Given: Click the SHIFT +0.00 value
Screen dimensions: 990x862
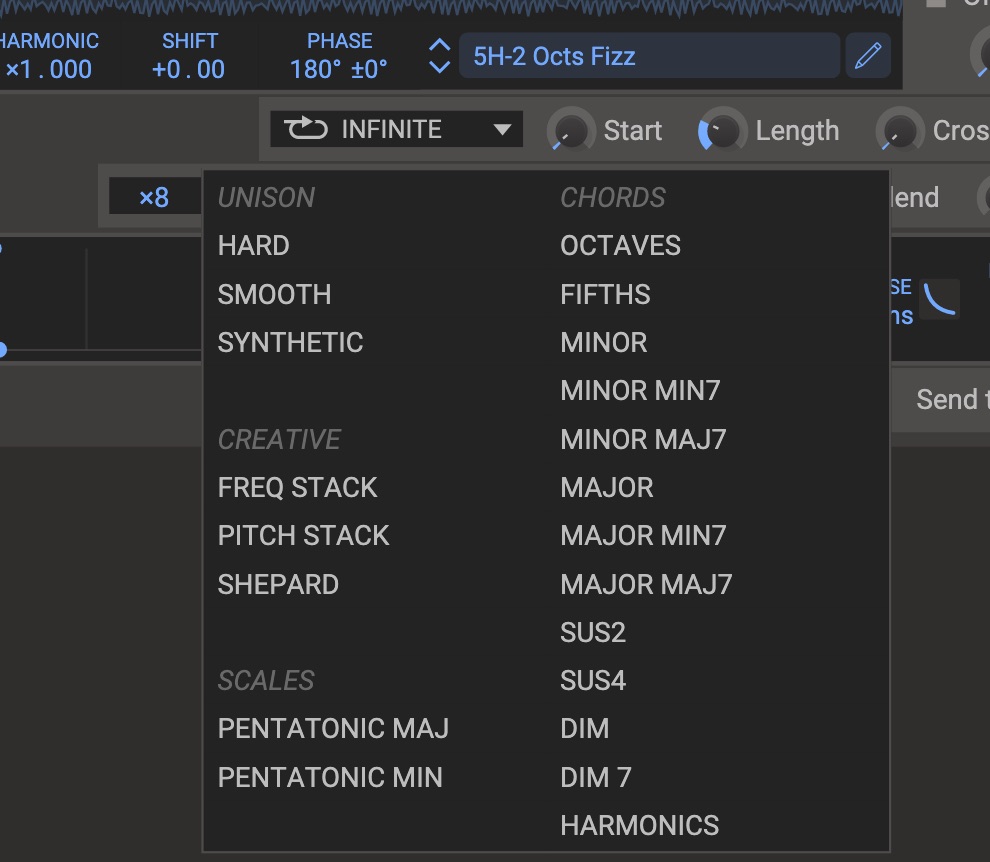Looking at the screenshot, I should (x=188, y=69).
